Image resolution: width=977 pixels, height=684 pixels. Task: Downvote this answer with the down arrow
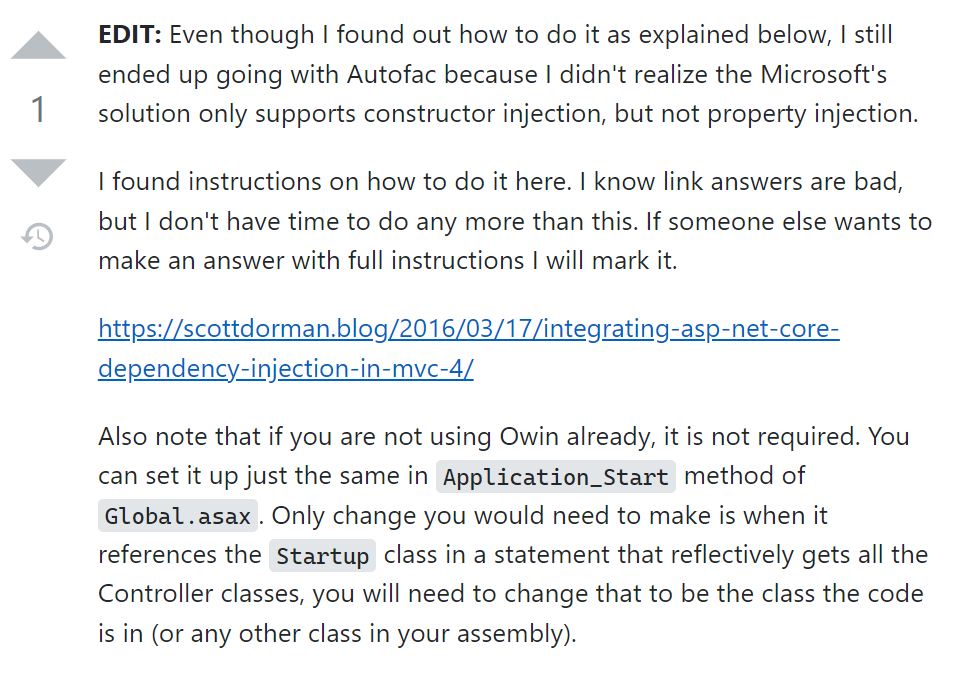(38, 173)
